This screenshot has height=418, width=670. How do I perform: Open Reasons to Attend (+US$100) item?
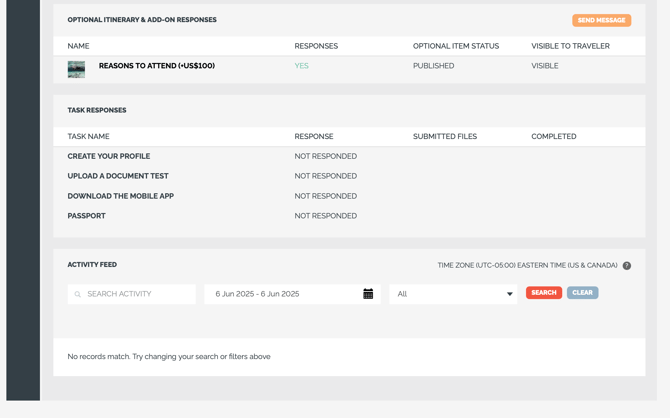157,65
